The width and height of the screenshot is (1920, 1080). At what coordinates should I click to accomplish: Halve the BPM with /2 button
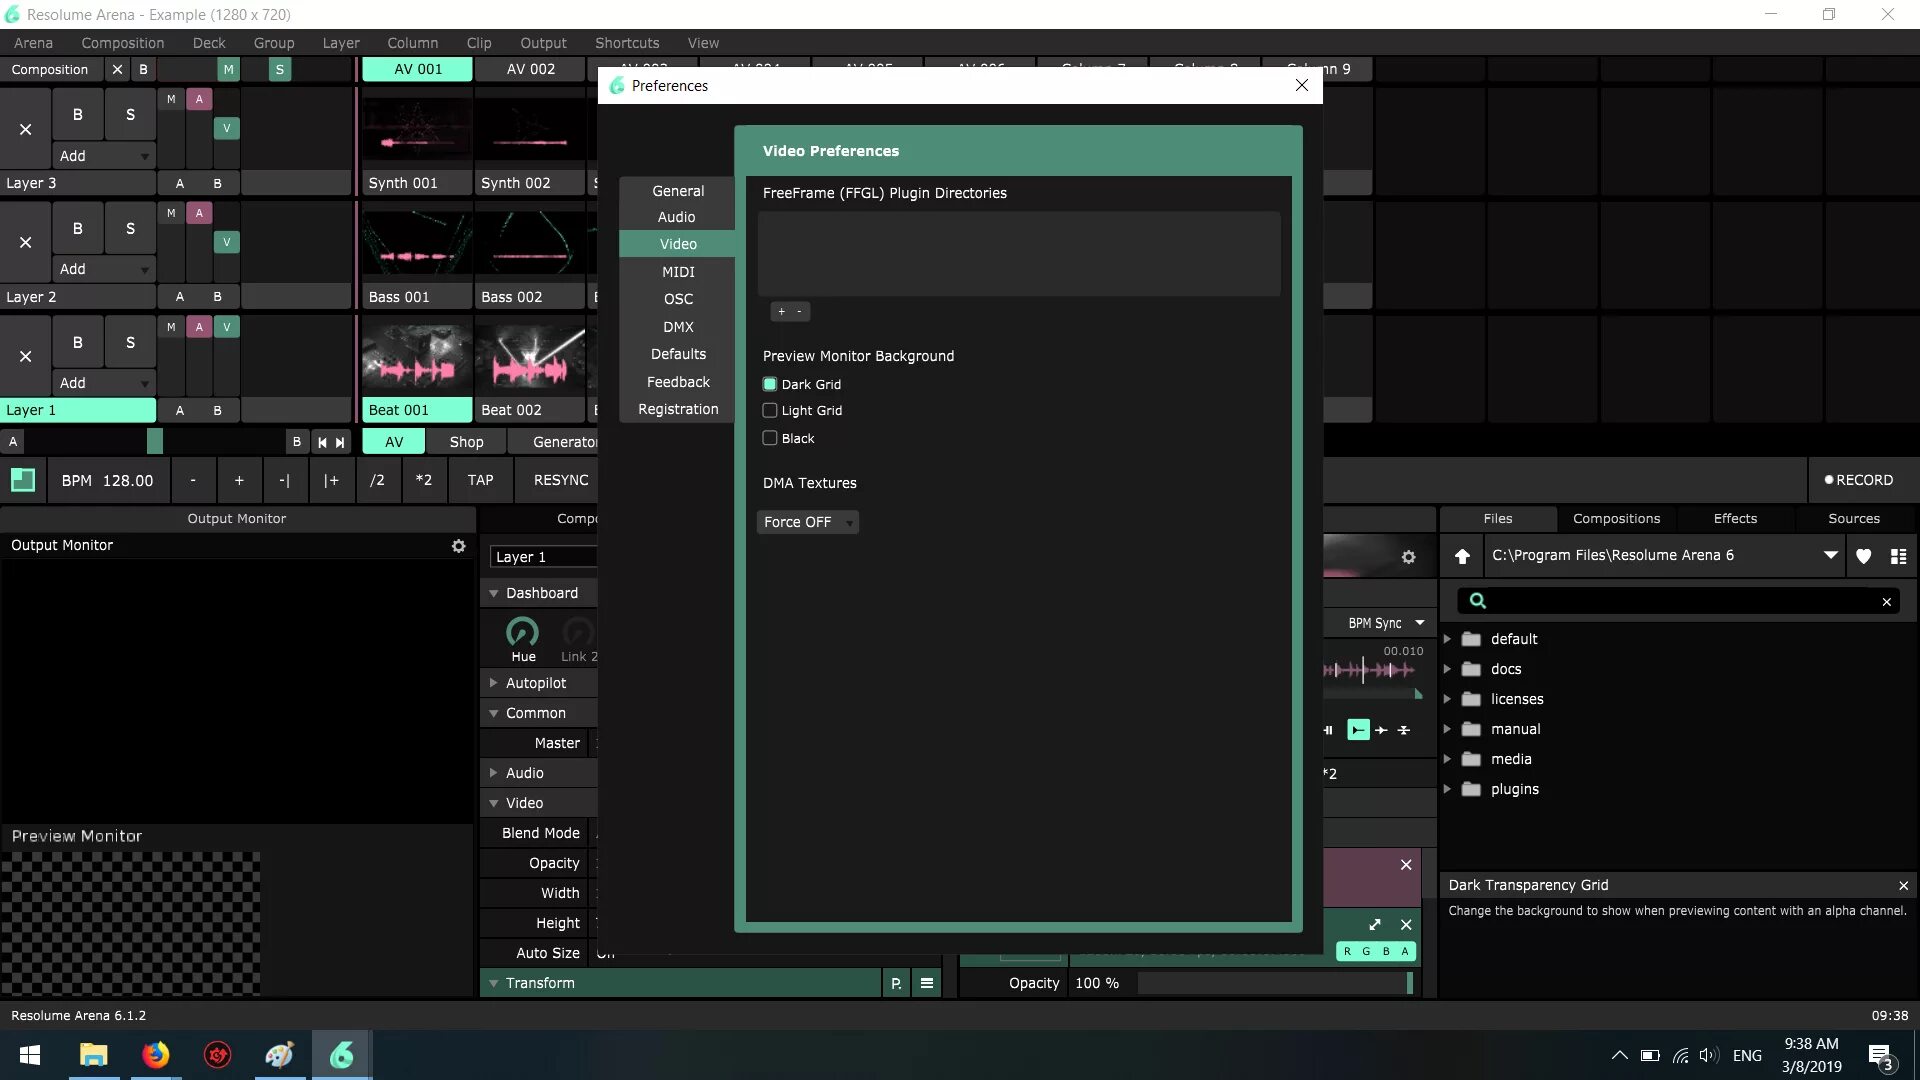(x=377, y=480)
